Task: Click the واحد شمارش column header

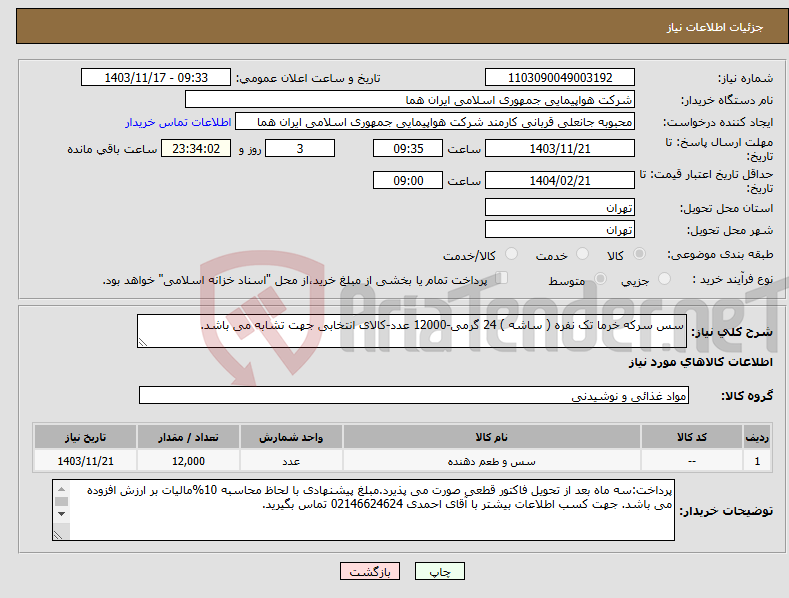Action: (291, 437)
